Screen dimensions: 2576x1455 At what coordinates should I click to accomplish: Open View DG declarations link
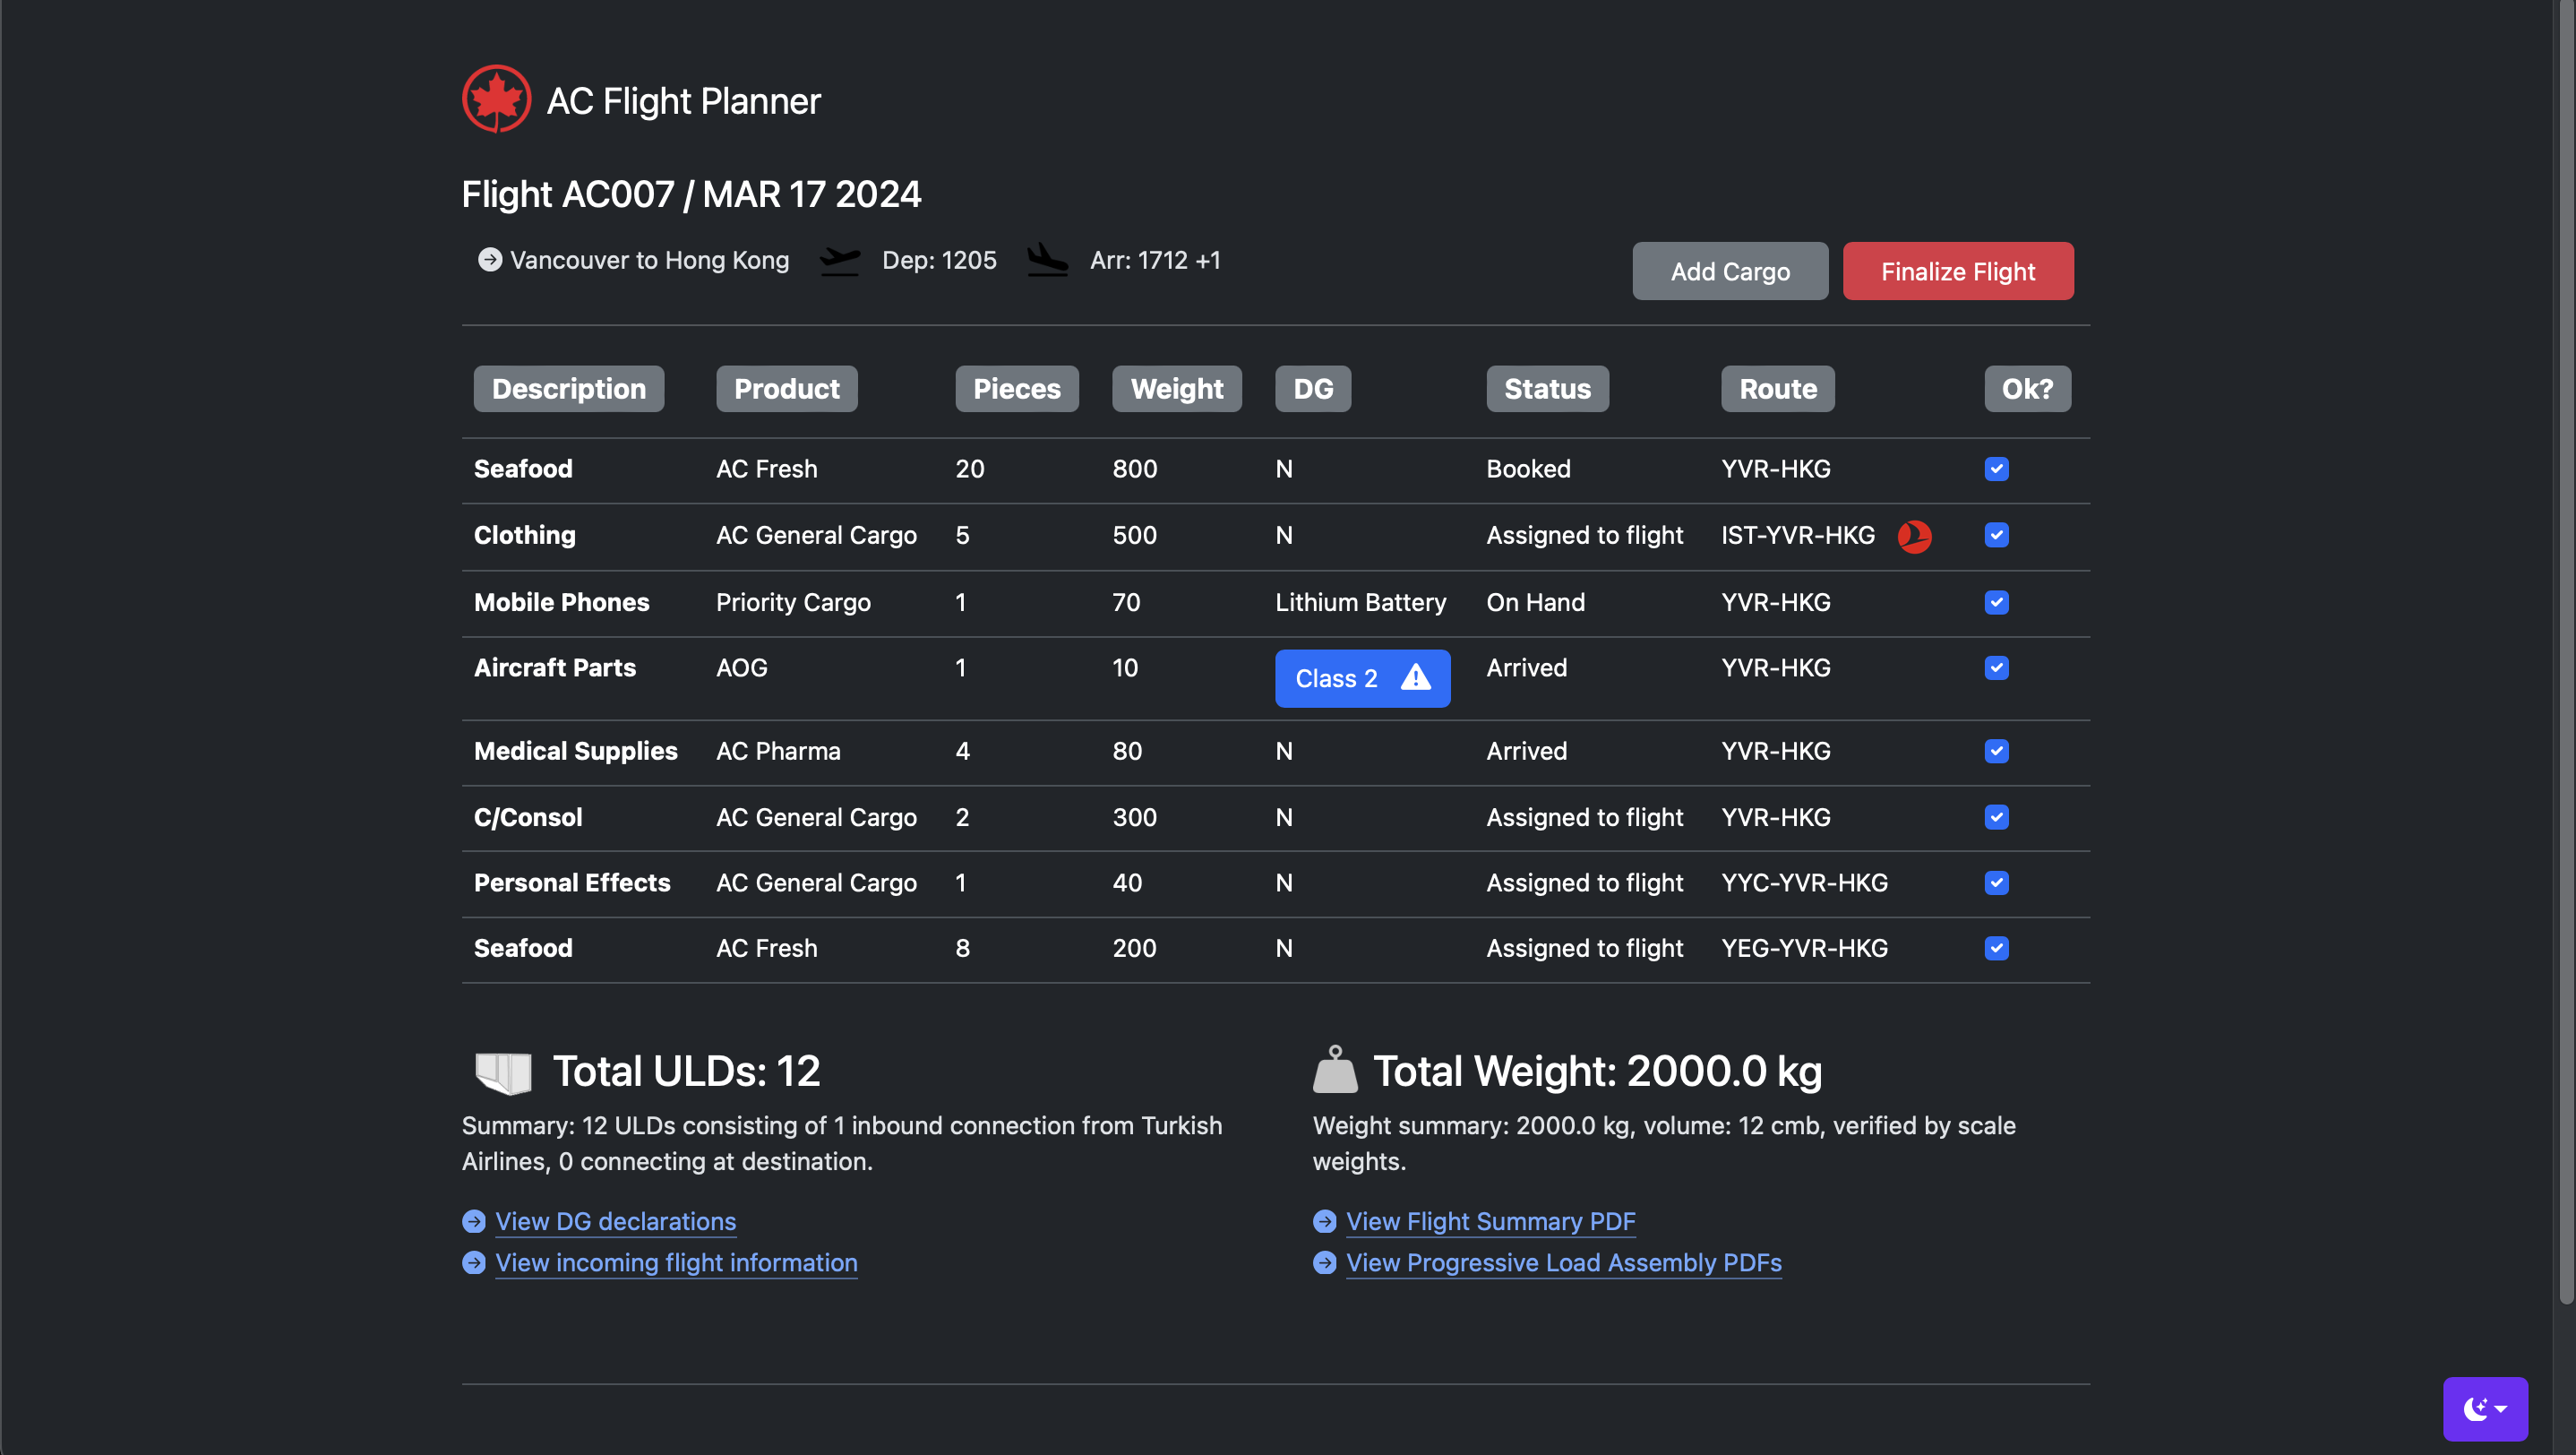click(615, 1221)
